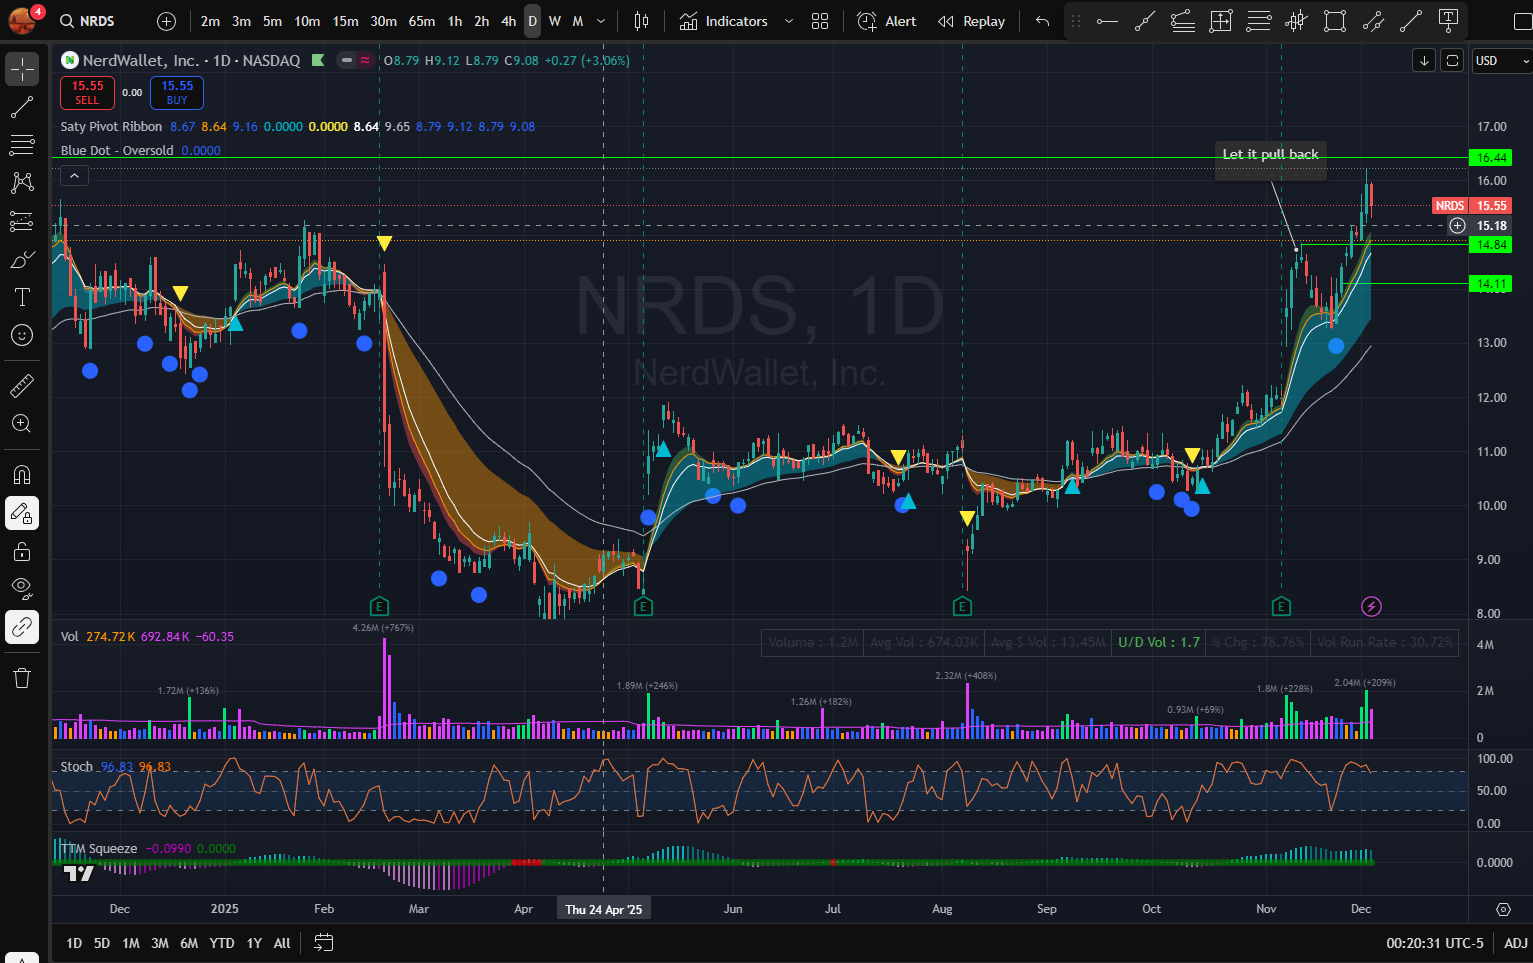Select the callout text tool in favorites
1533x963 pixels.
tap(1448, 21)
